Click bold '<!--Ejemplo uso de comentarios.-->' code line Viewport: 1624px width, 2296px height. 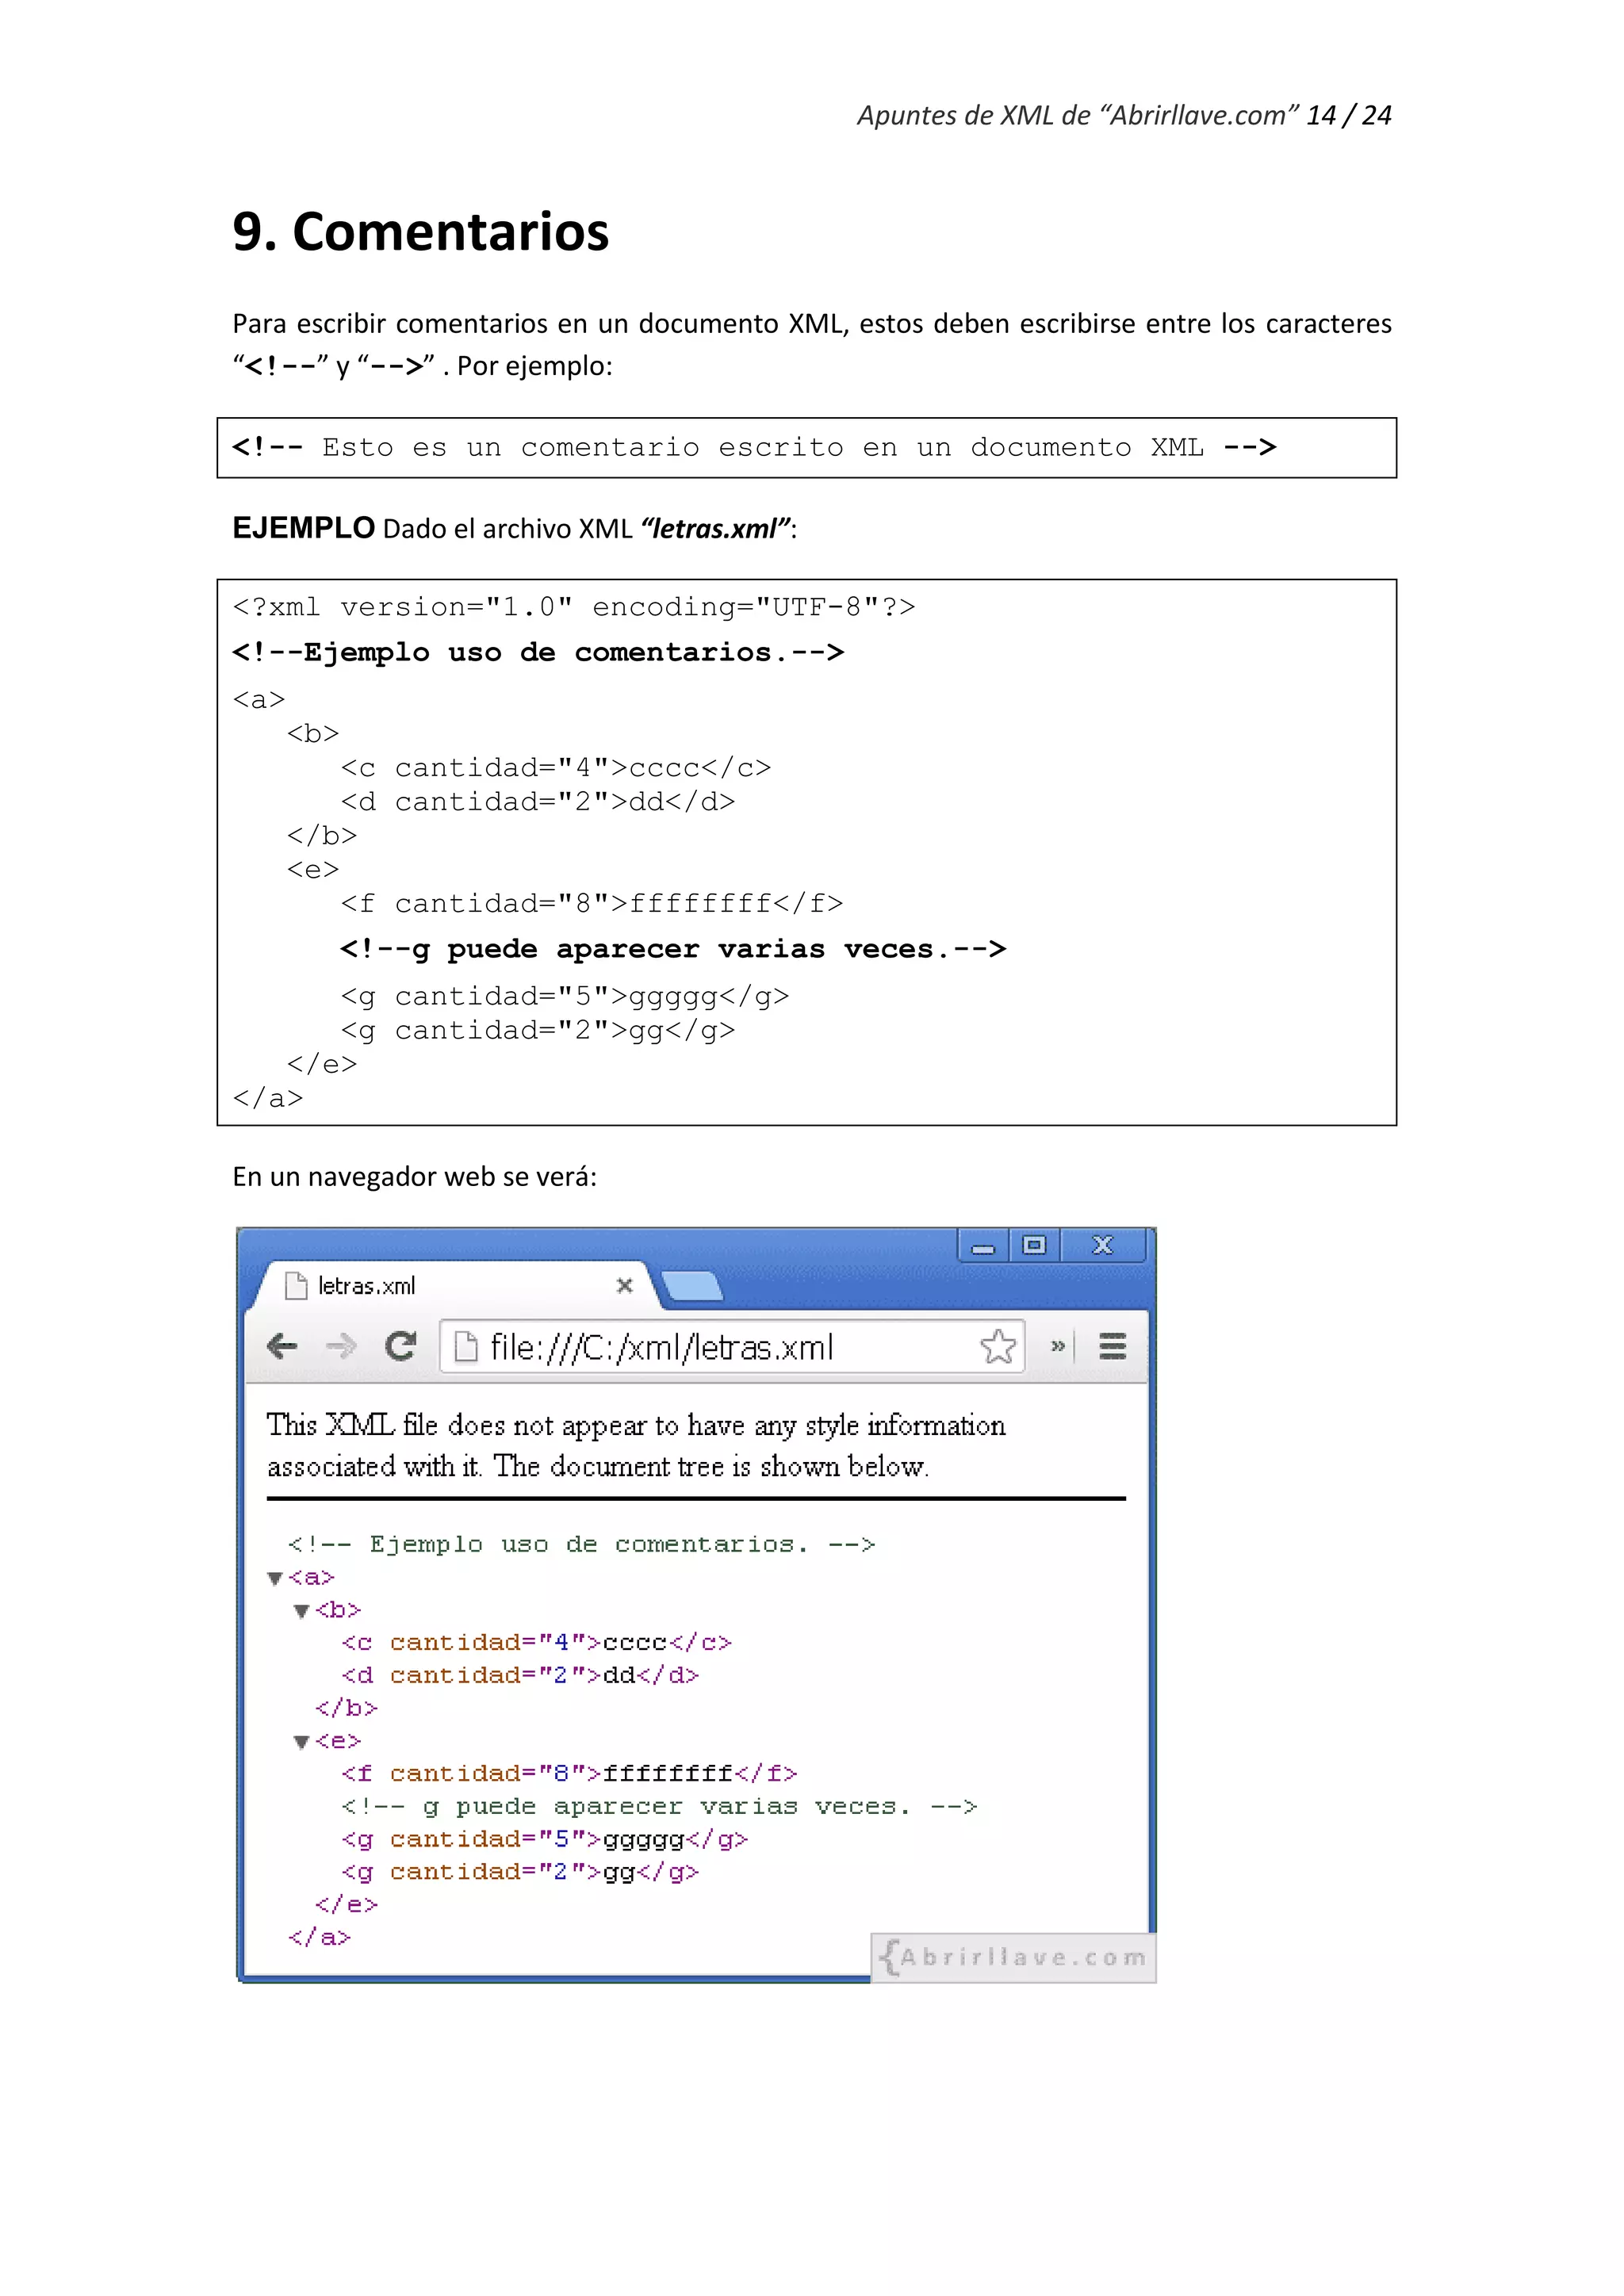tap(538, 653)
